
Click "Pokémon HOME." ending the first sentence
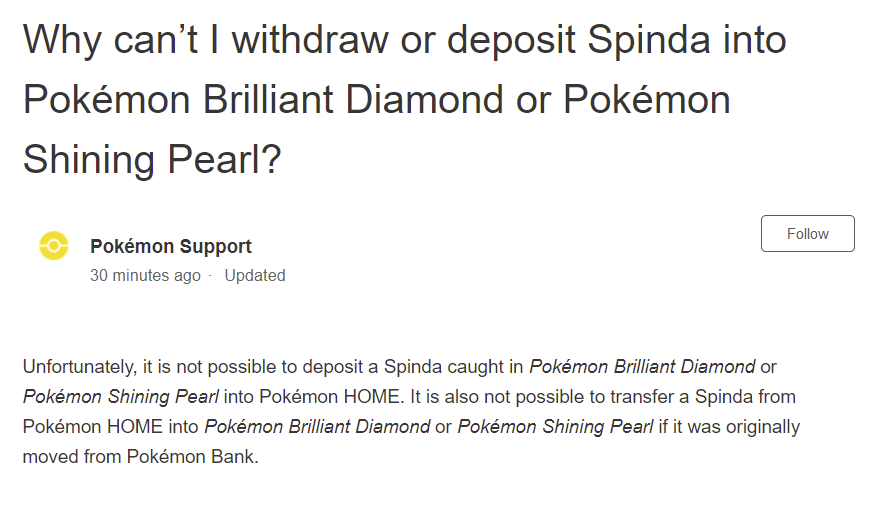click(332, 397)
